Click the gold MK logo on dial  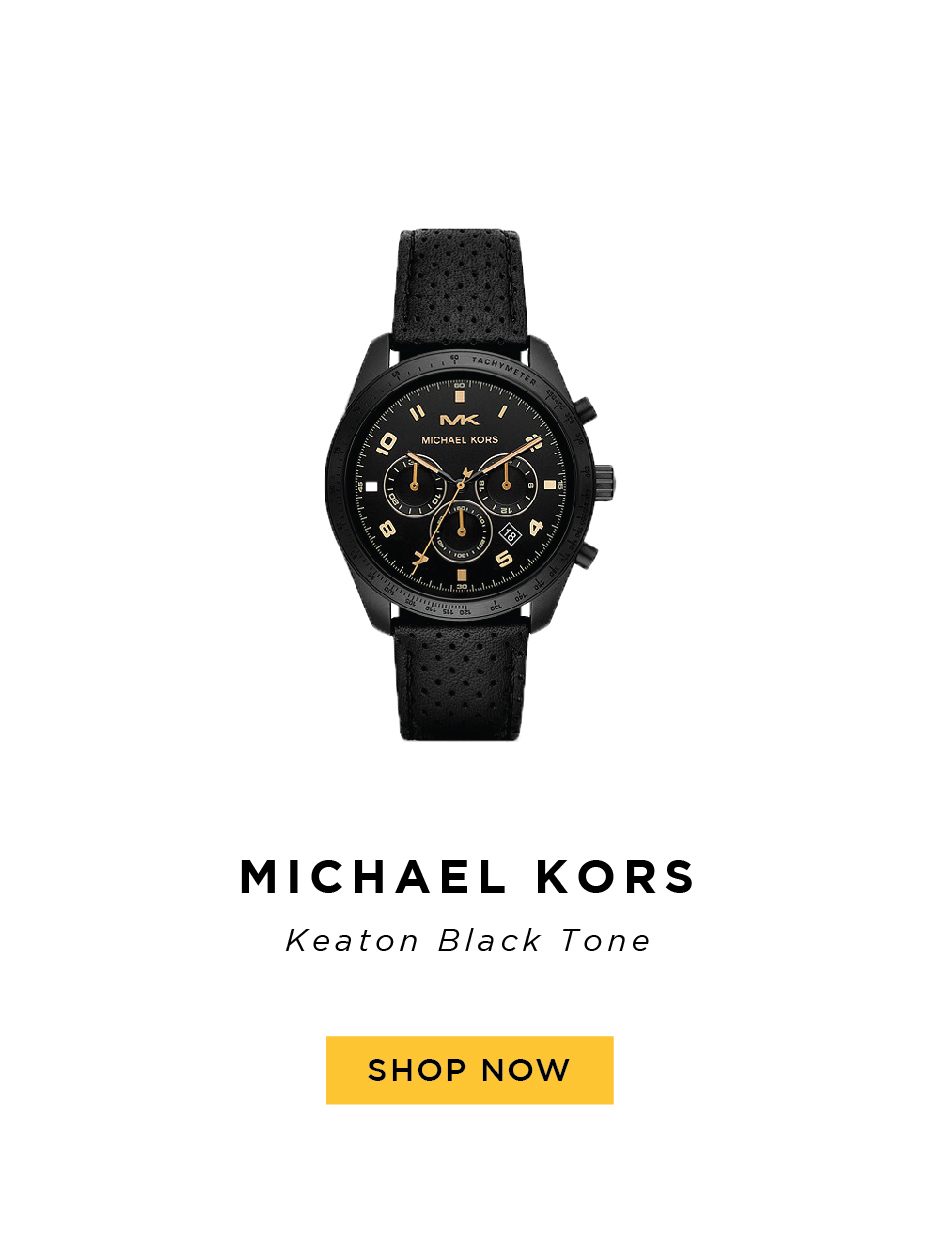tap(459, 420)
